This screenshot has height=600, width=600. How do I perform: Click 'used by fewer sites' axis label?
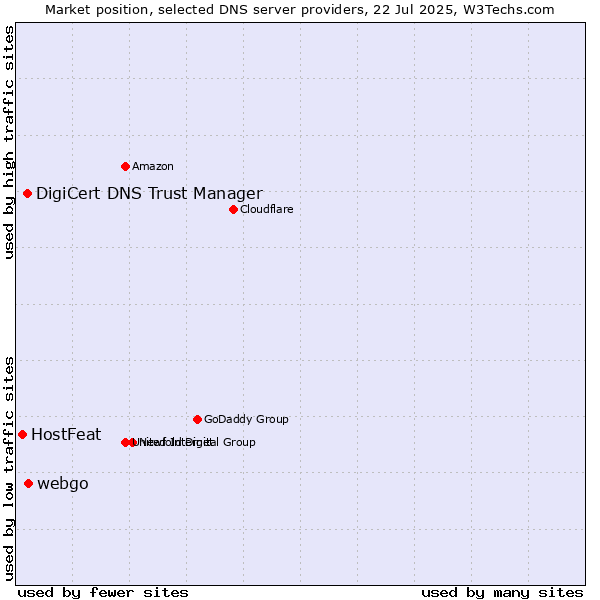pos(103,593)
